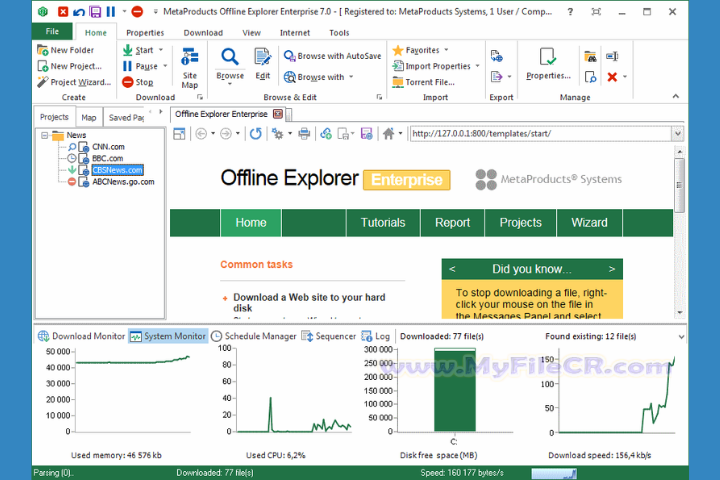Select Torrent File import
The height and width of the screenshot is (480, 720).
tap(423, 82)
